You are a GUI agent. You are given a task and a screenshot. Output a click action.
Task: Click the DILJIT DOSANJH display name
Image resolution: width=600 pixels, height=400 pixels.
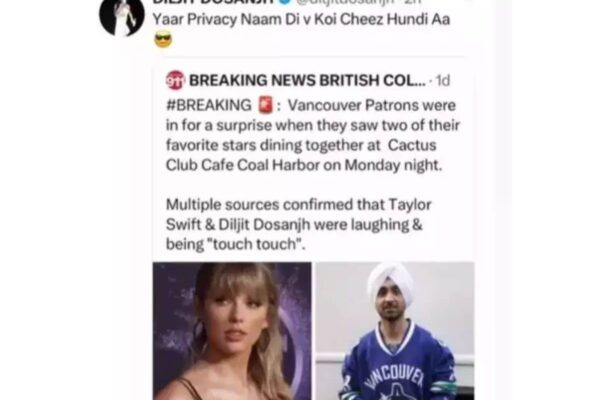214,2
